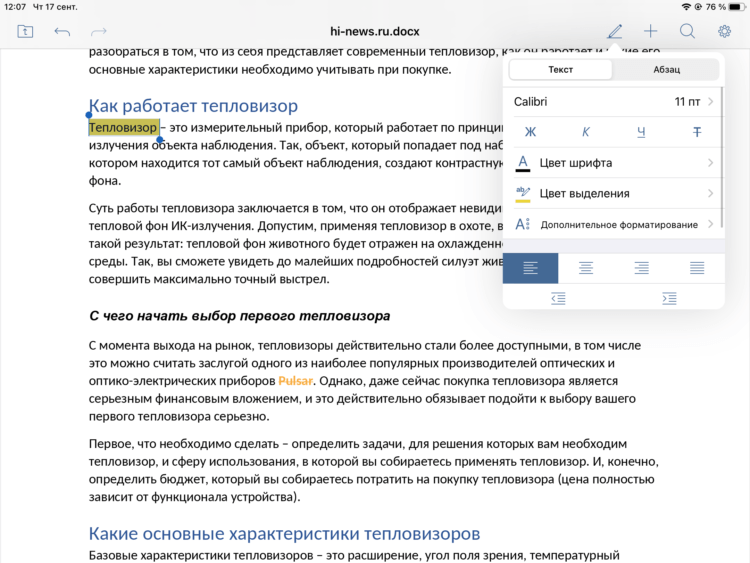Viewport: 750px width, 563px height.
Task: Tap the Wi-Fi status icon
Action: (686, 7)
